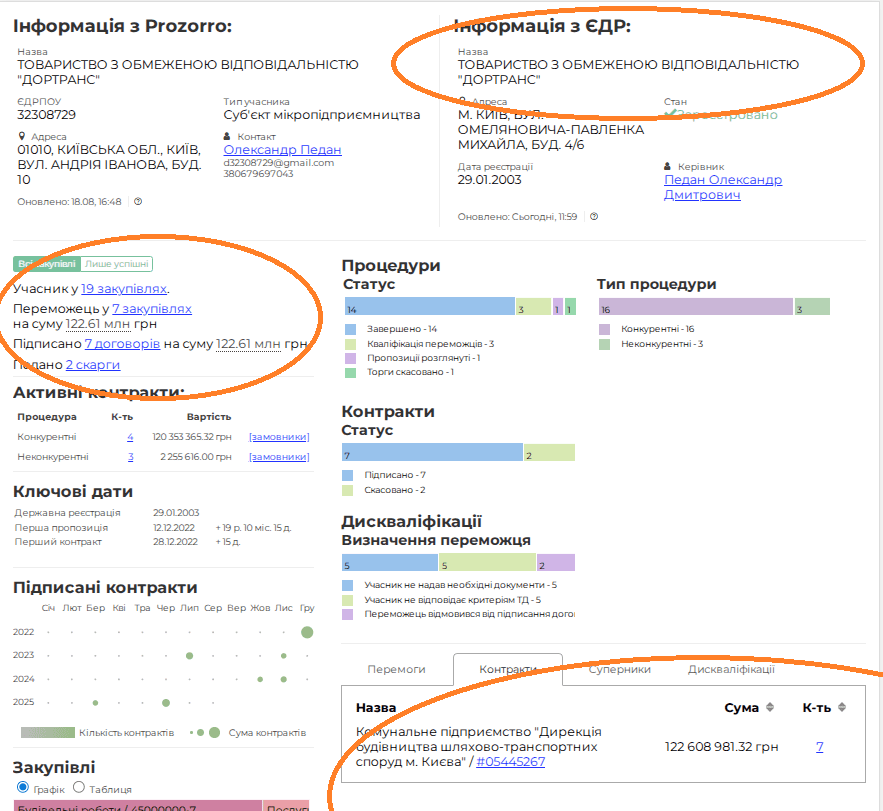
Task: Open the Суперники tab
Action: 619,669
